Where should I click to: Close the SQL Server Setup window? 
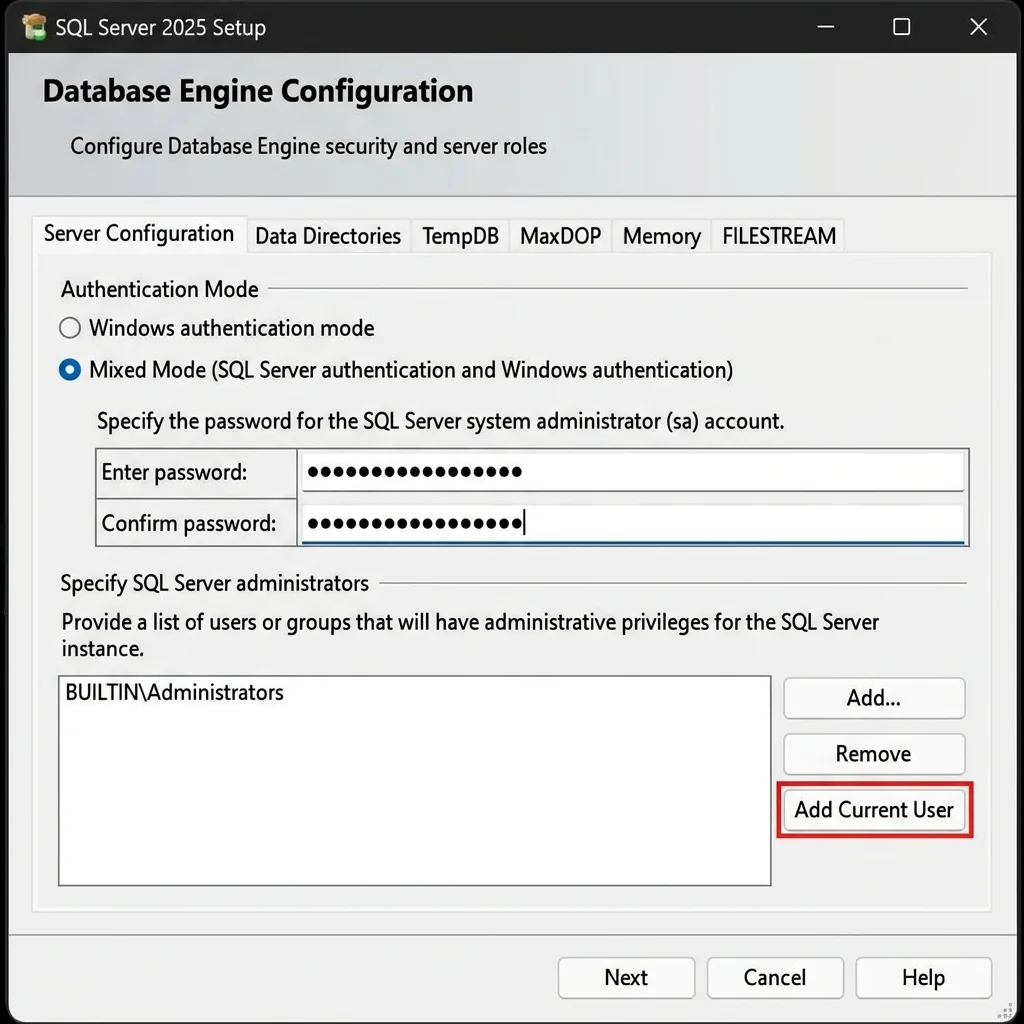click(x=978, y=27)
